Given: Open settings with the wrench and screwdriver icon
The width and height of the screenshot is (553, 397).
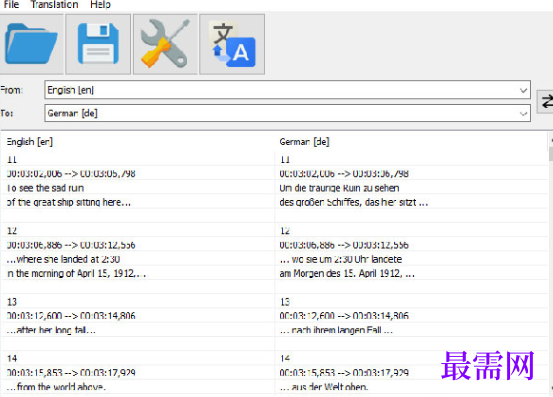Looking at the screenshot, I should point(165,44).
